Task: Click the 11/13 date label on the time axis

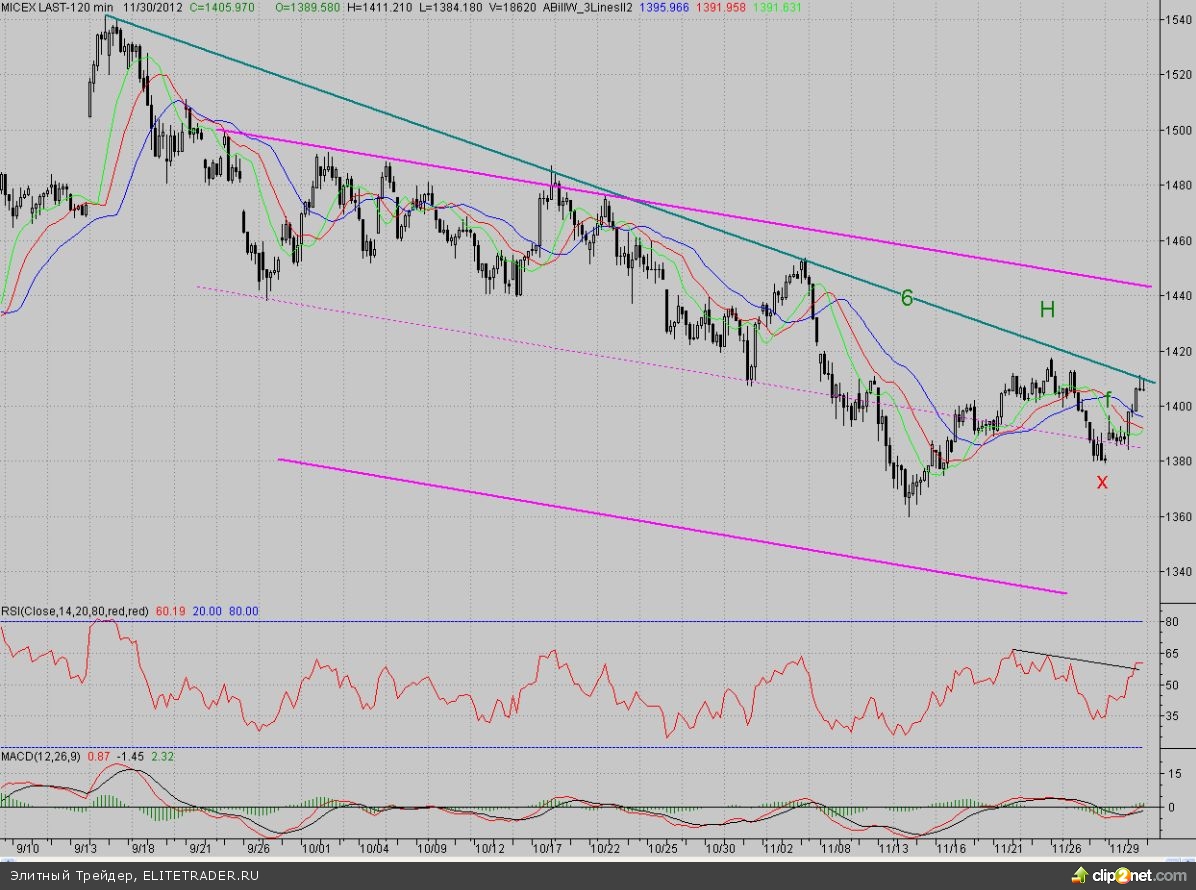Action: pyautogui.click(x=893, y=847)
